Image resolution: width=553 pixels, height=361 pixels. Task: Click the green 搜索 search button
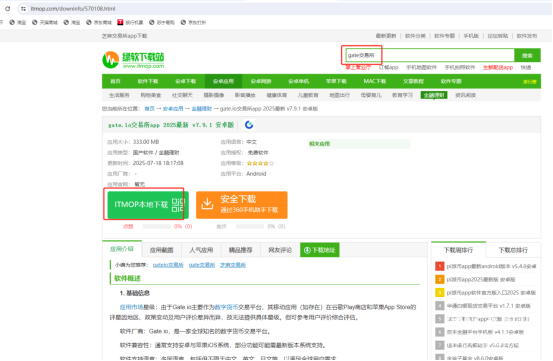point(527,55)
